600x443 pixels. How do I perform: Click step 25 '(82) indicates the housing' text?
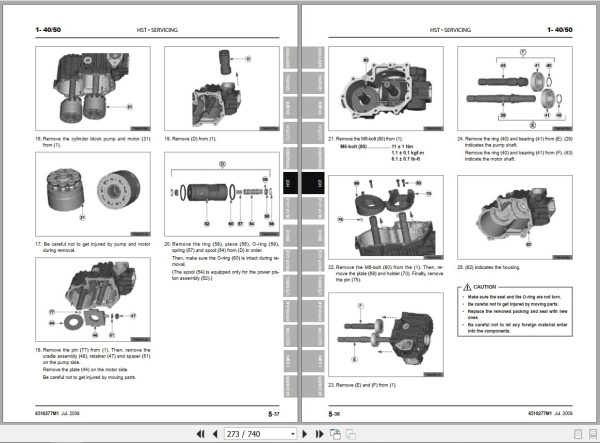(489, 267)
